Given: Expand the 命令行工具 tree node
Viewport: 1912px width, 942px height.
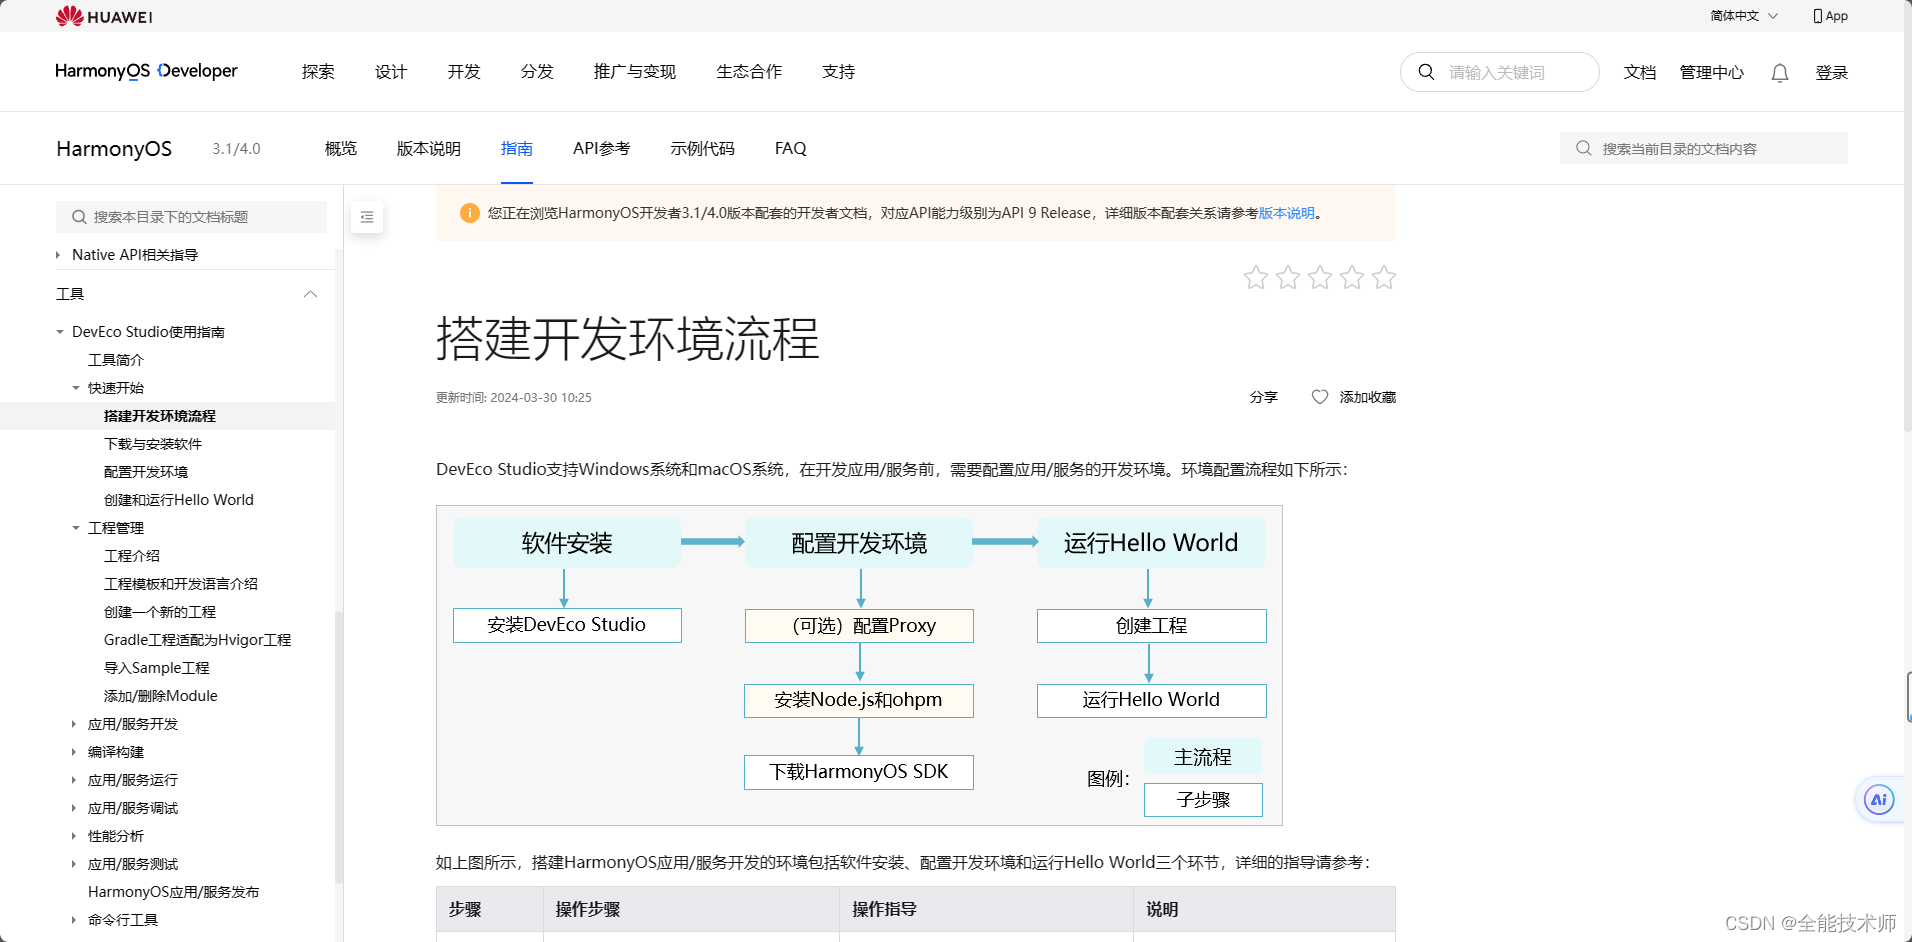Looking at the screenshot, I should coord(74,920).
